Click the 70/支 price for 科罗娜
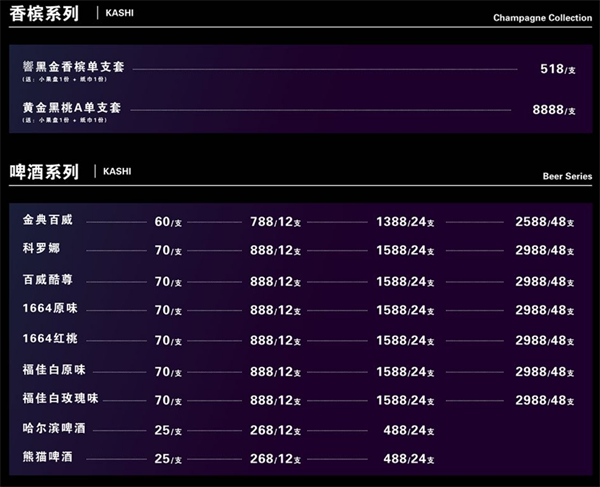600x487 pixels. point(168,251)
